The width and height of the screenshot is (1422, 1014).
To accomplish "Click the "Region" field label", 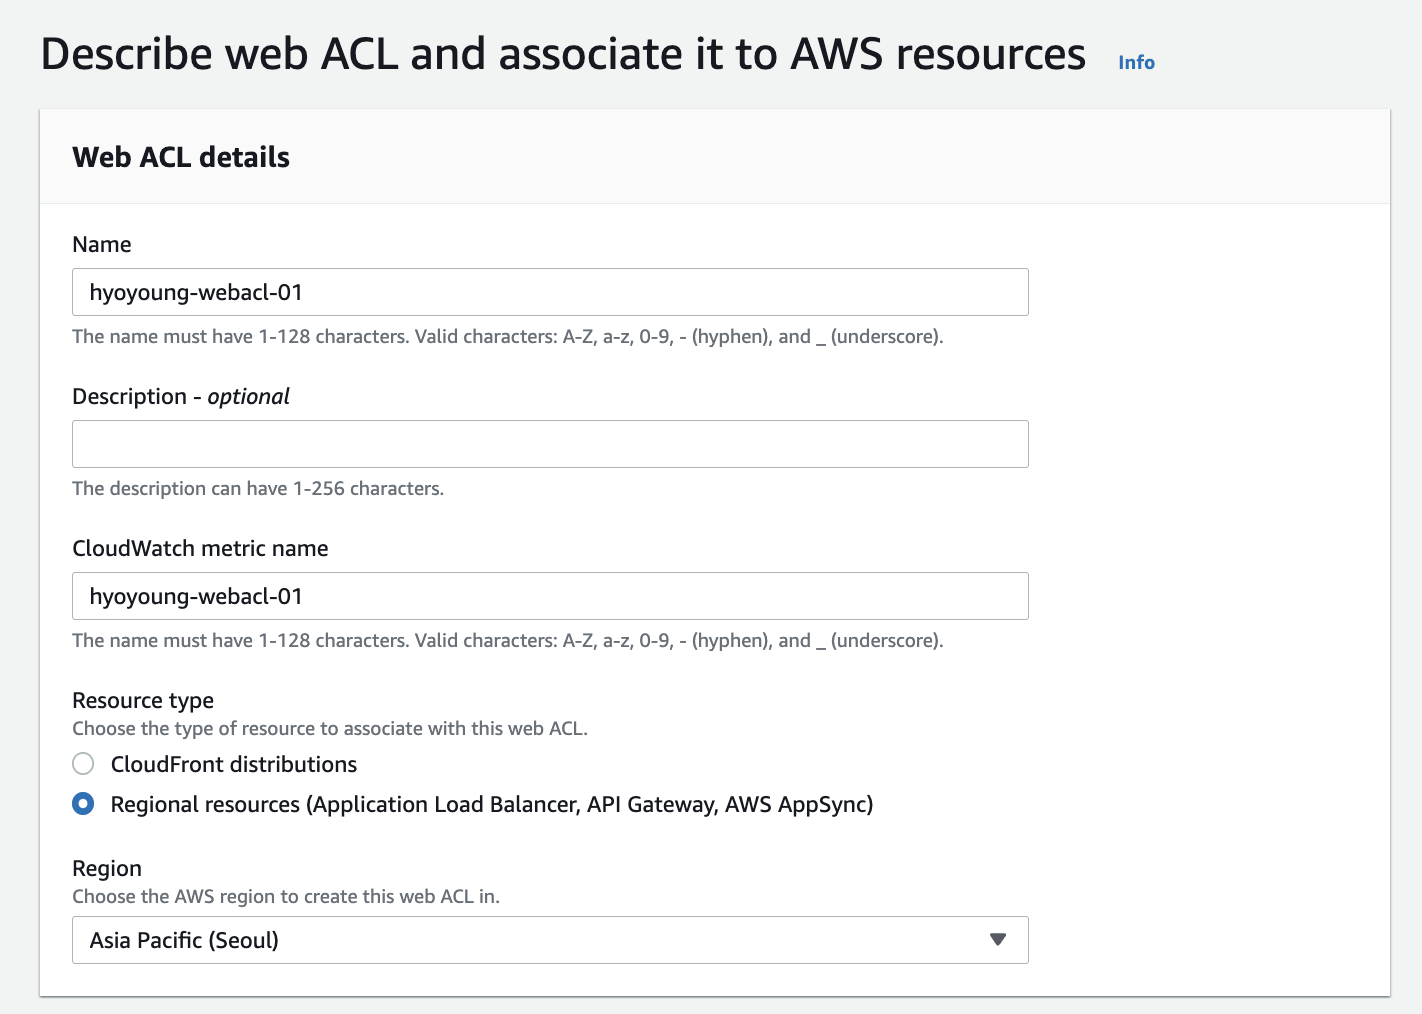I will coord(107,869).
